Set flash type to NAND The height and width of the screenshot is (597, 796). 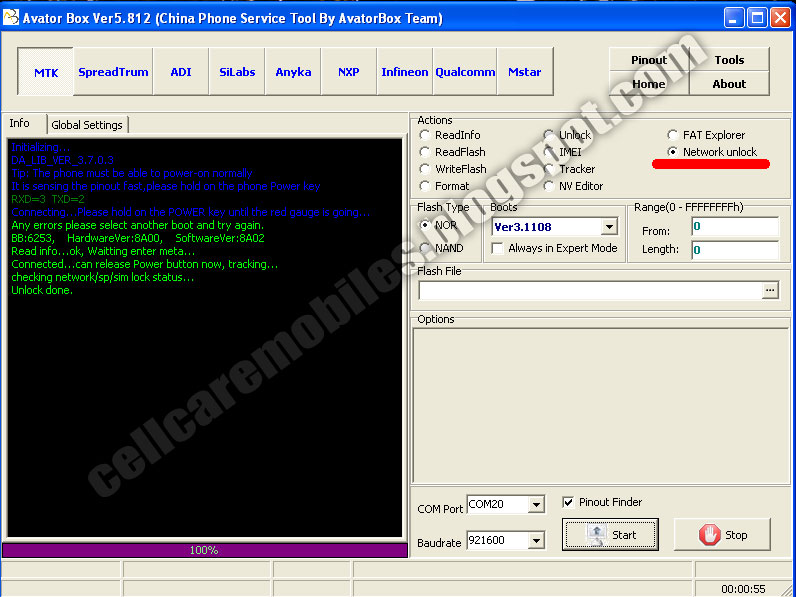click(x=425, y=248)
